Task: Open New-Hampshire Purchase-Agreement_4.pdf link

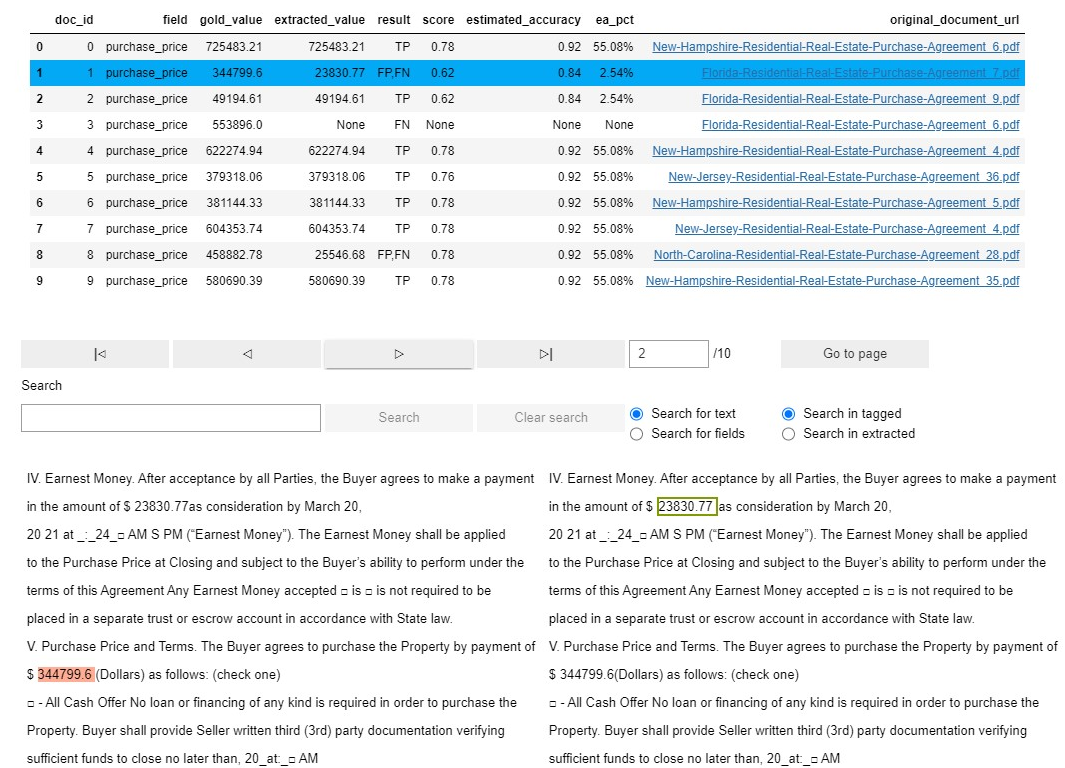Action: pos(835,151)
